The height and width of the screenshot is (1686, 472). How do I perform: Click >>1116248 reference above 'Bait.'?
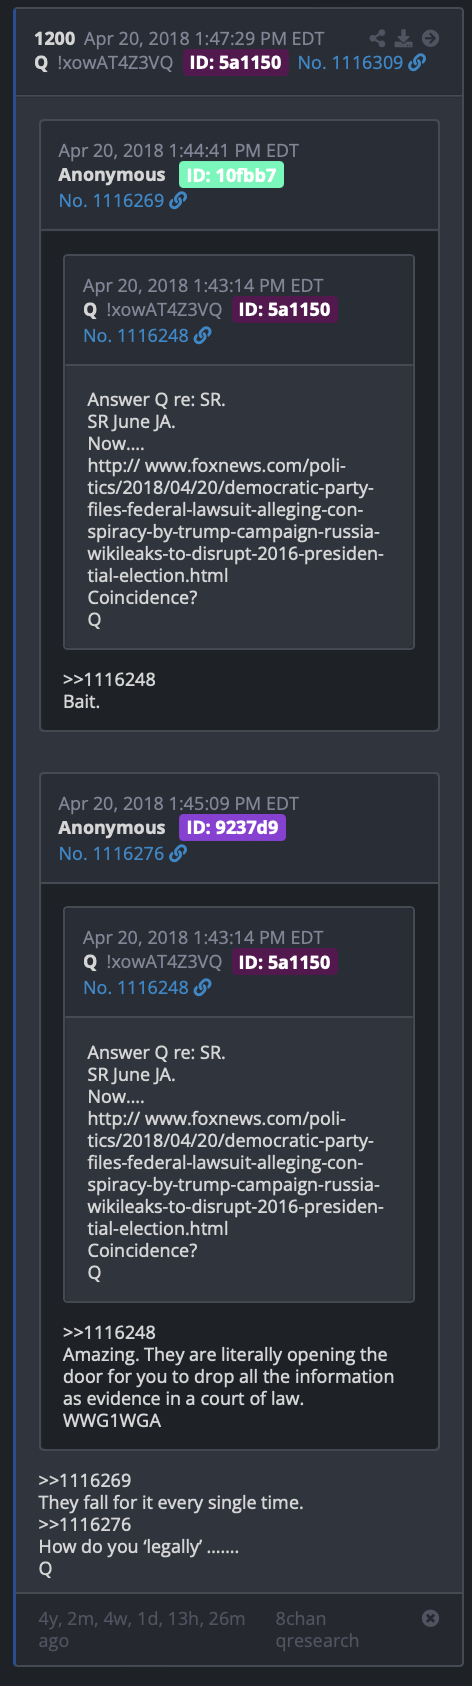tap(109, 679)
